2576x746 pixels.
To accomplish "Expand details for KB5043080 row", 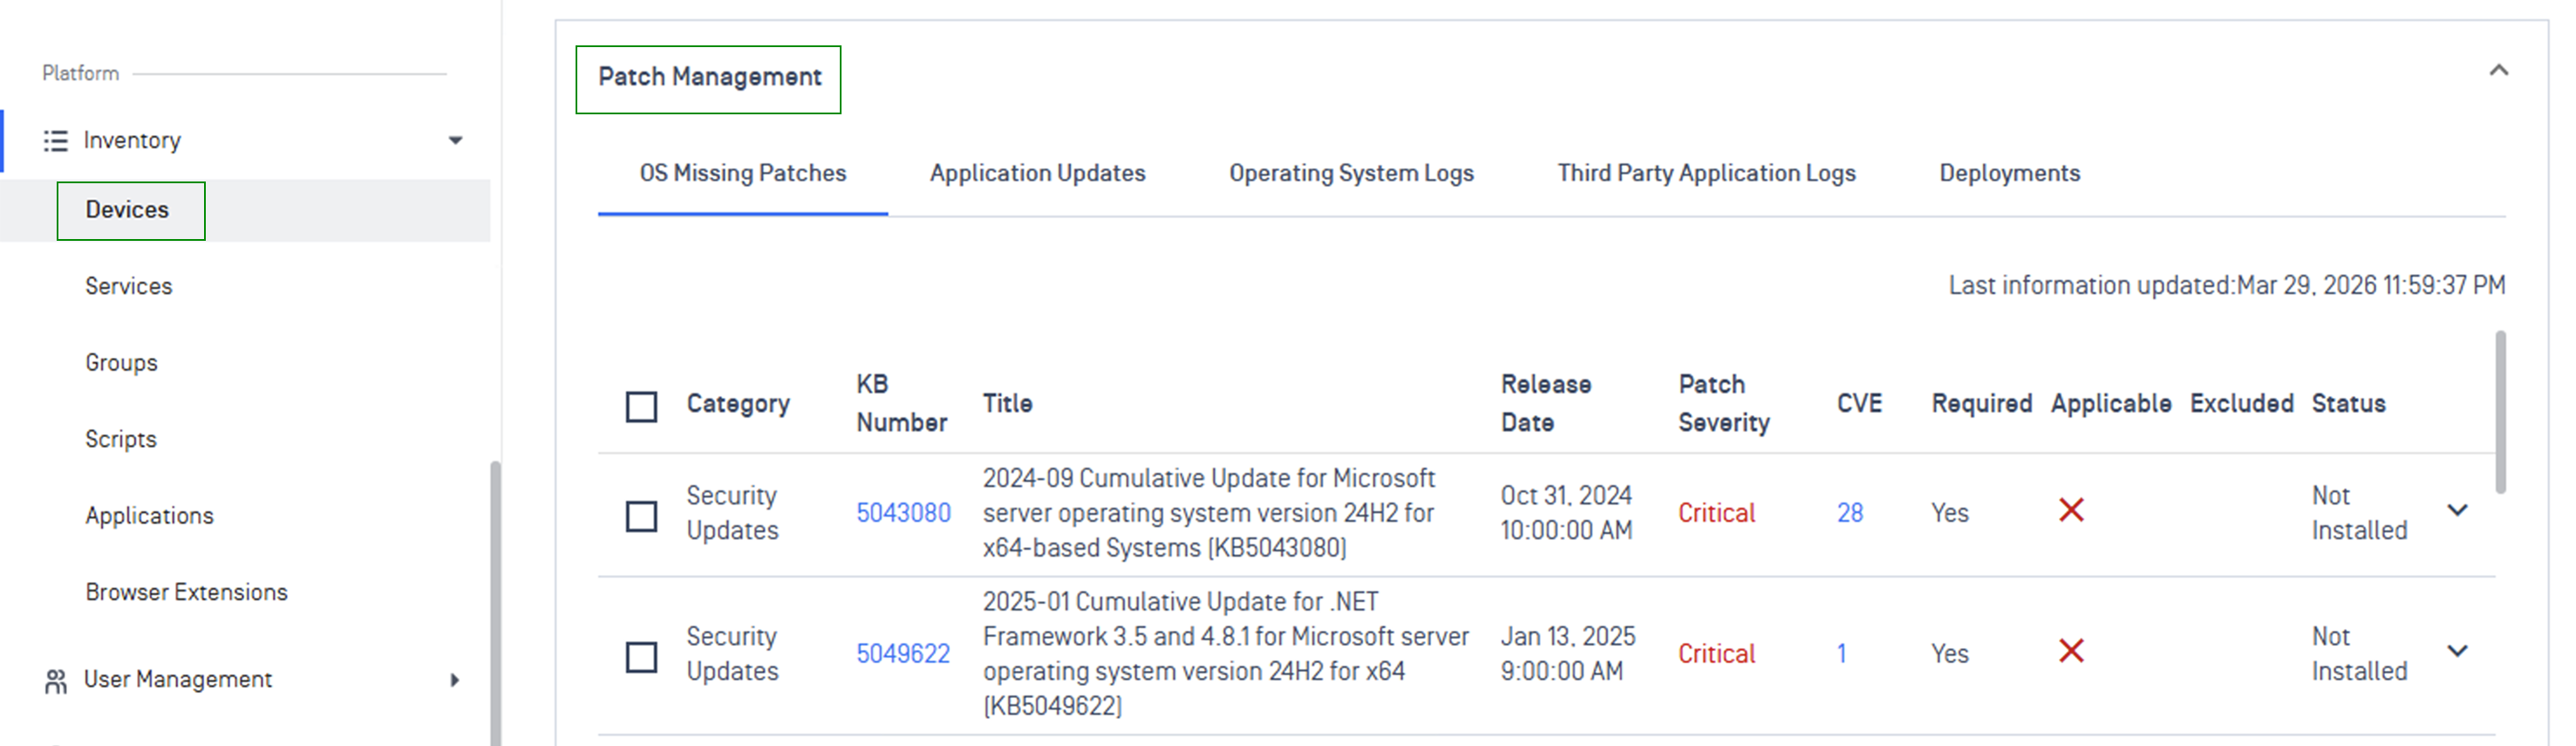I will [2457, 510].
